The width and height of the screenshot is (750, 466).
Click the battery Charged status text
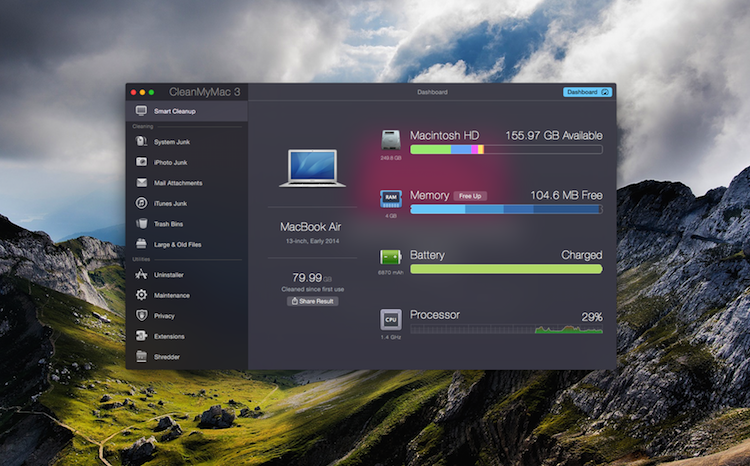(x=582, y=255)
